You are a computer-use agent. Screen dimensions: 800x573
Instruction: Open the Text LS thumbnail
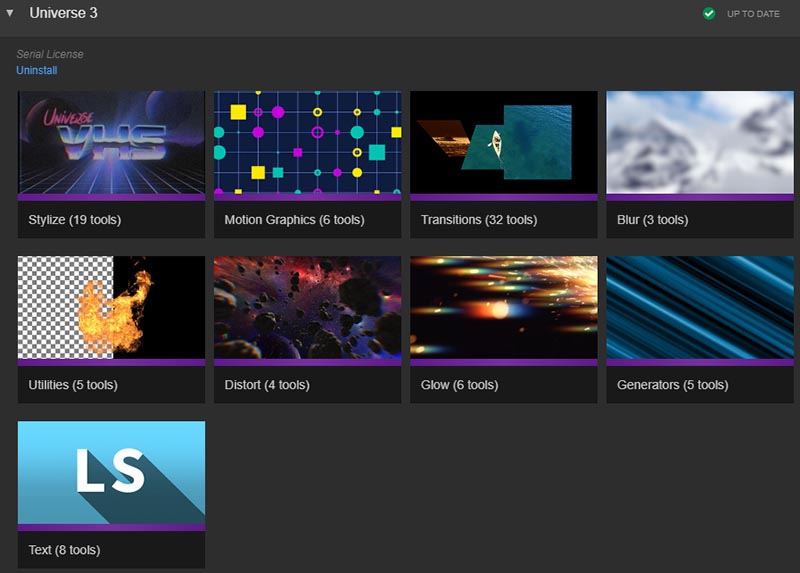pyautogui.click(x=111, y=472)
